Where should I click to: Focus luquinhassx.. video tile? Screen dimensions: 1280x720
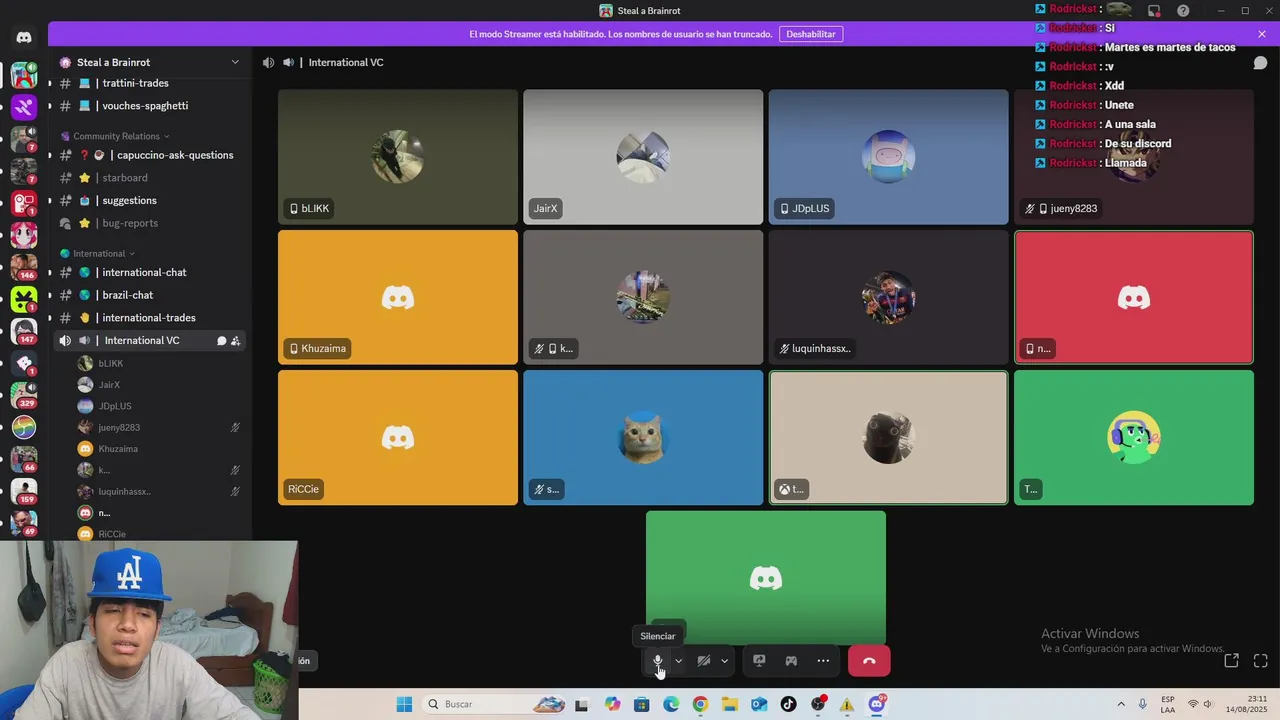888,297
